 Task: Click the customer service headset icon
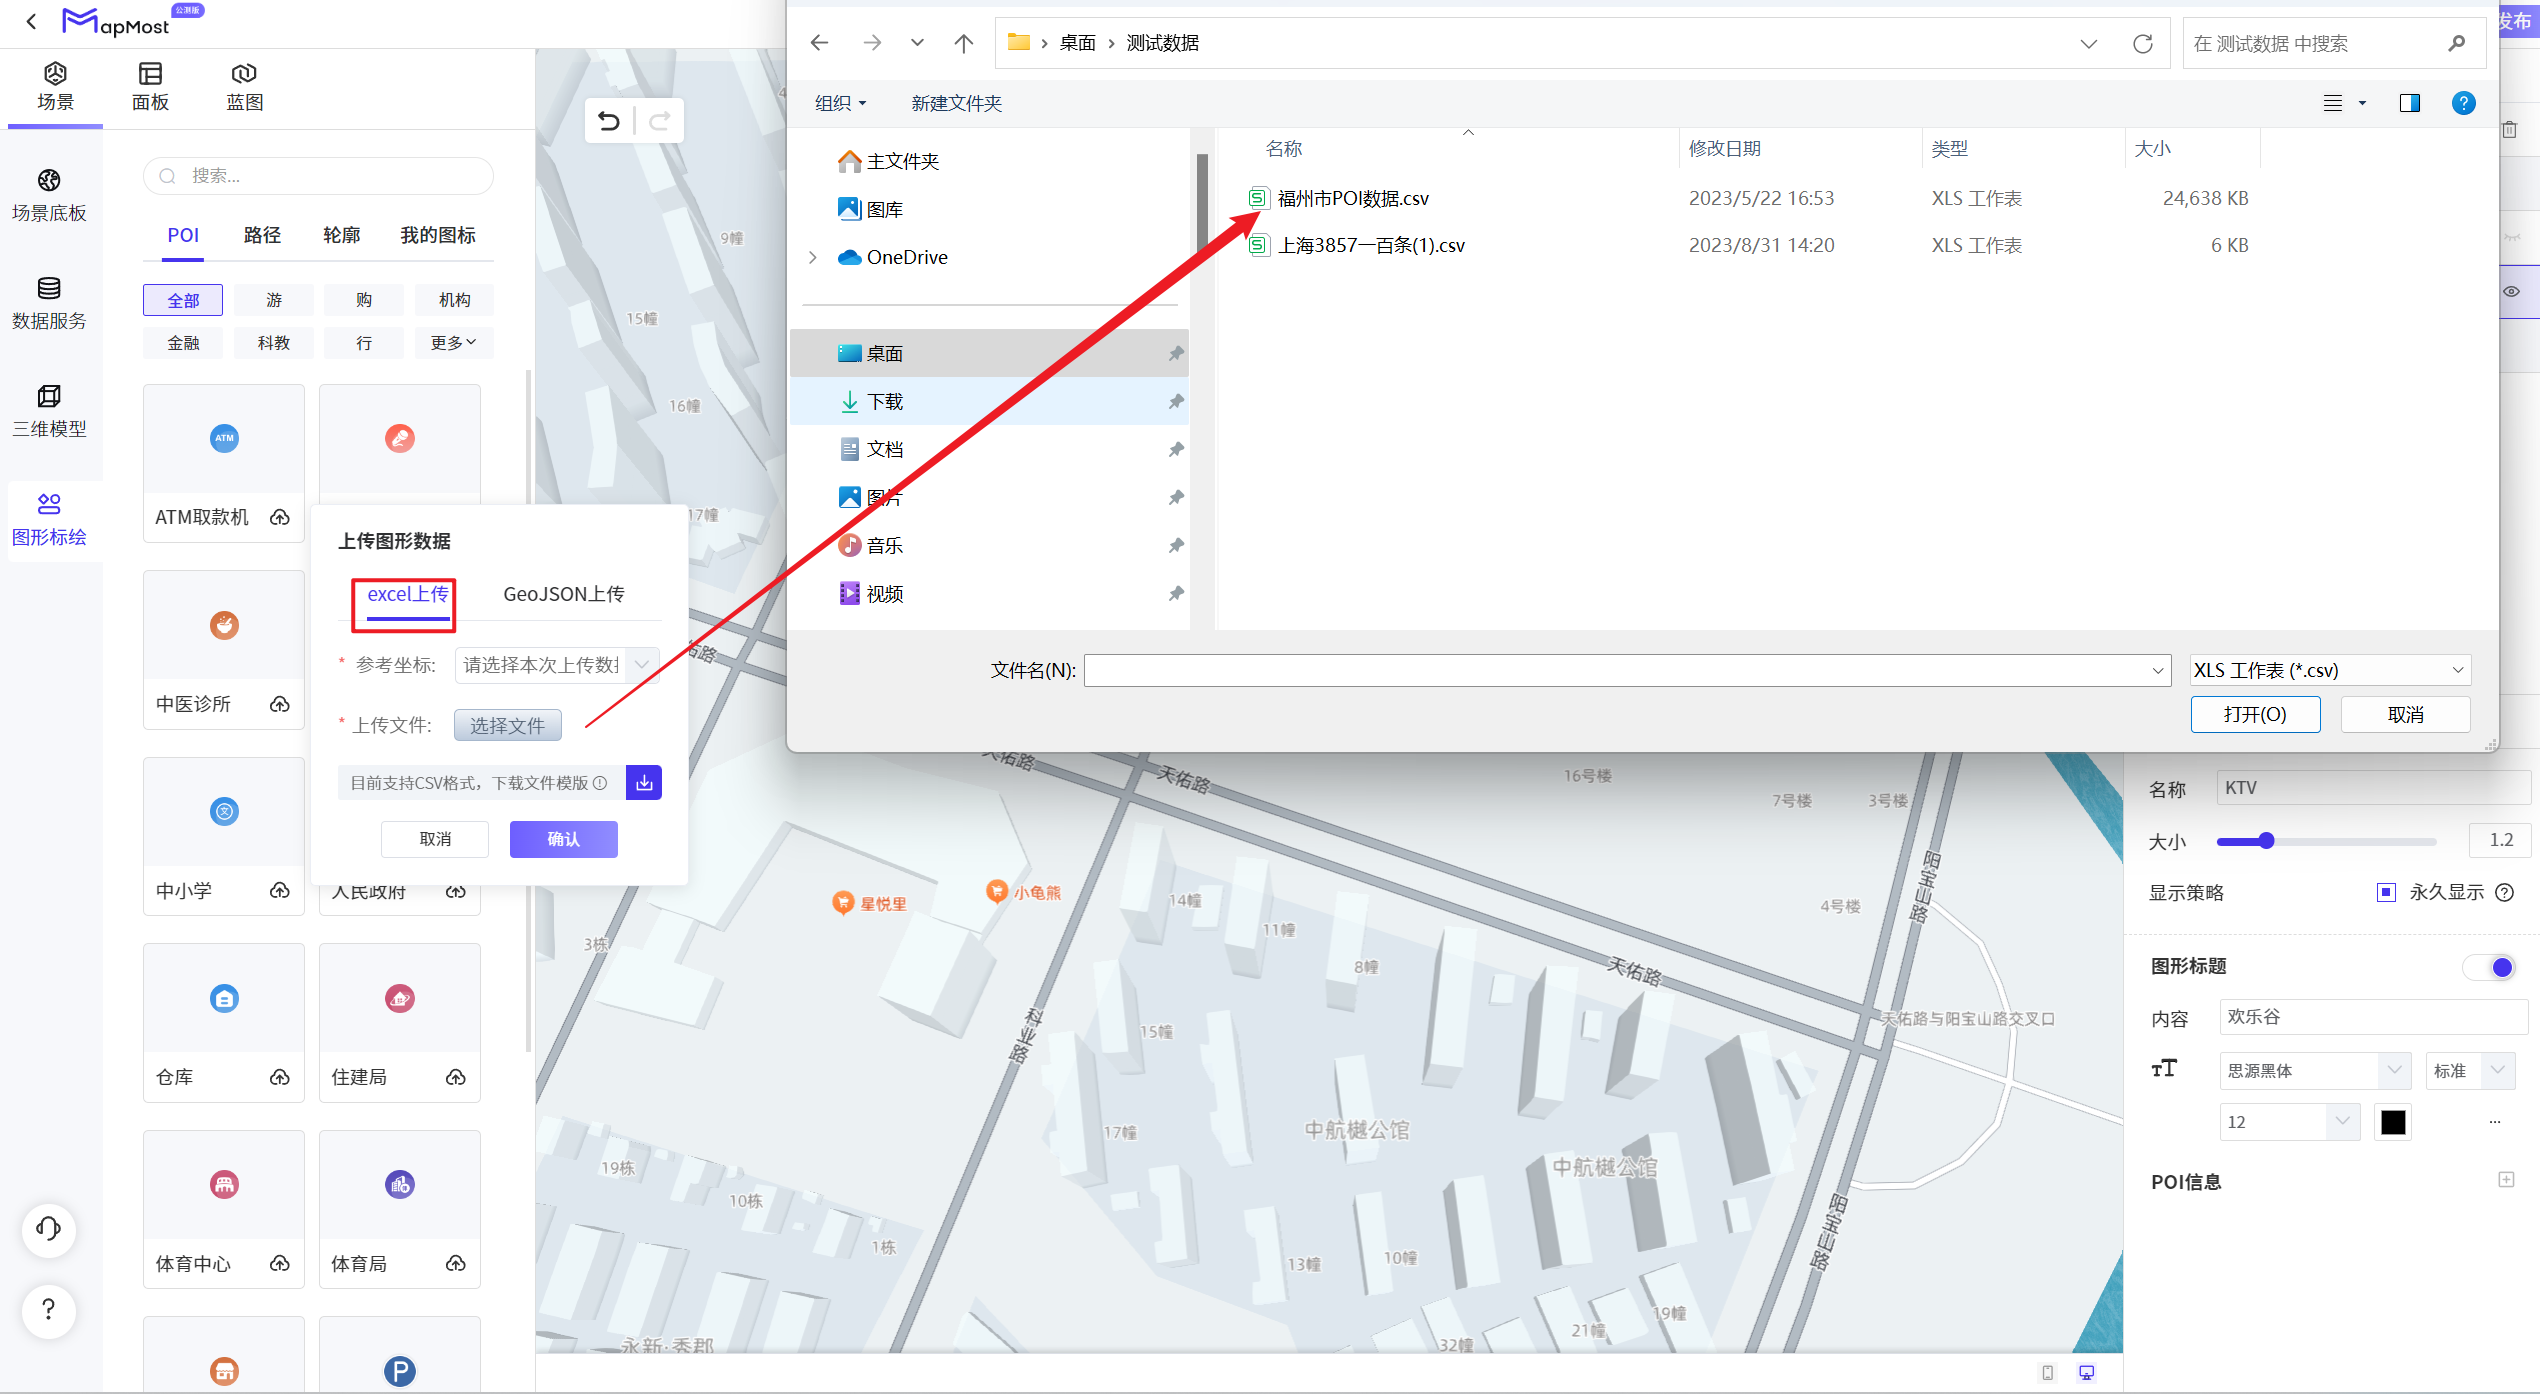tap(49, 1228)
